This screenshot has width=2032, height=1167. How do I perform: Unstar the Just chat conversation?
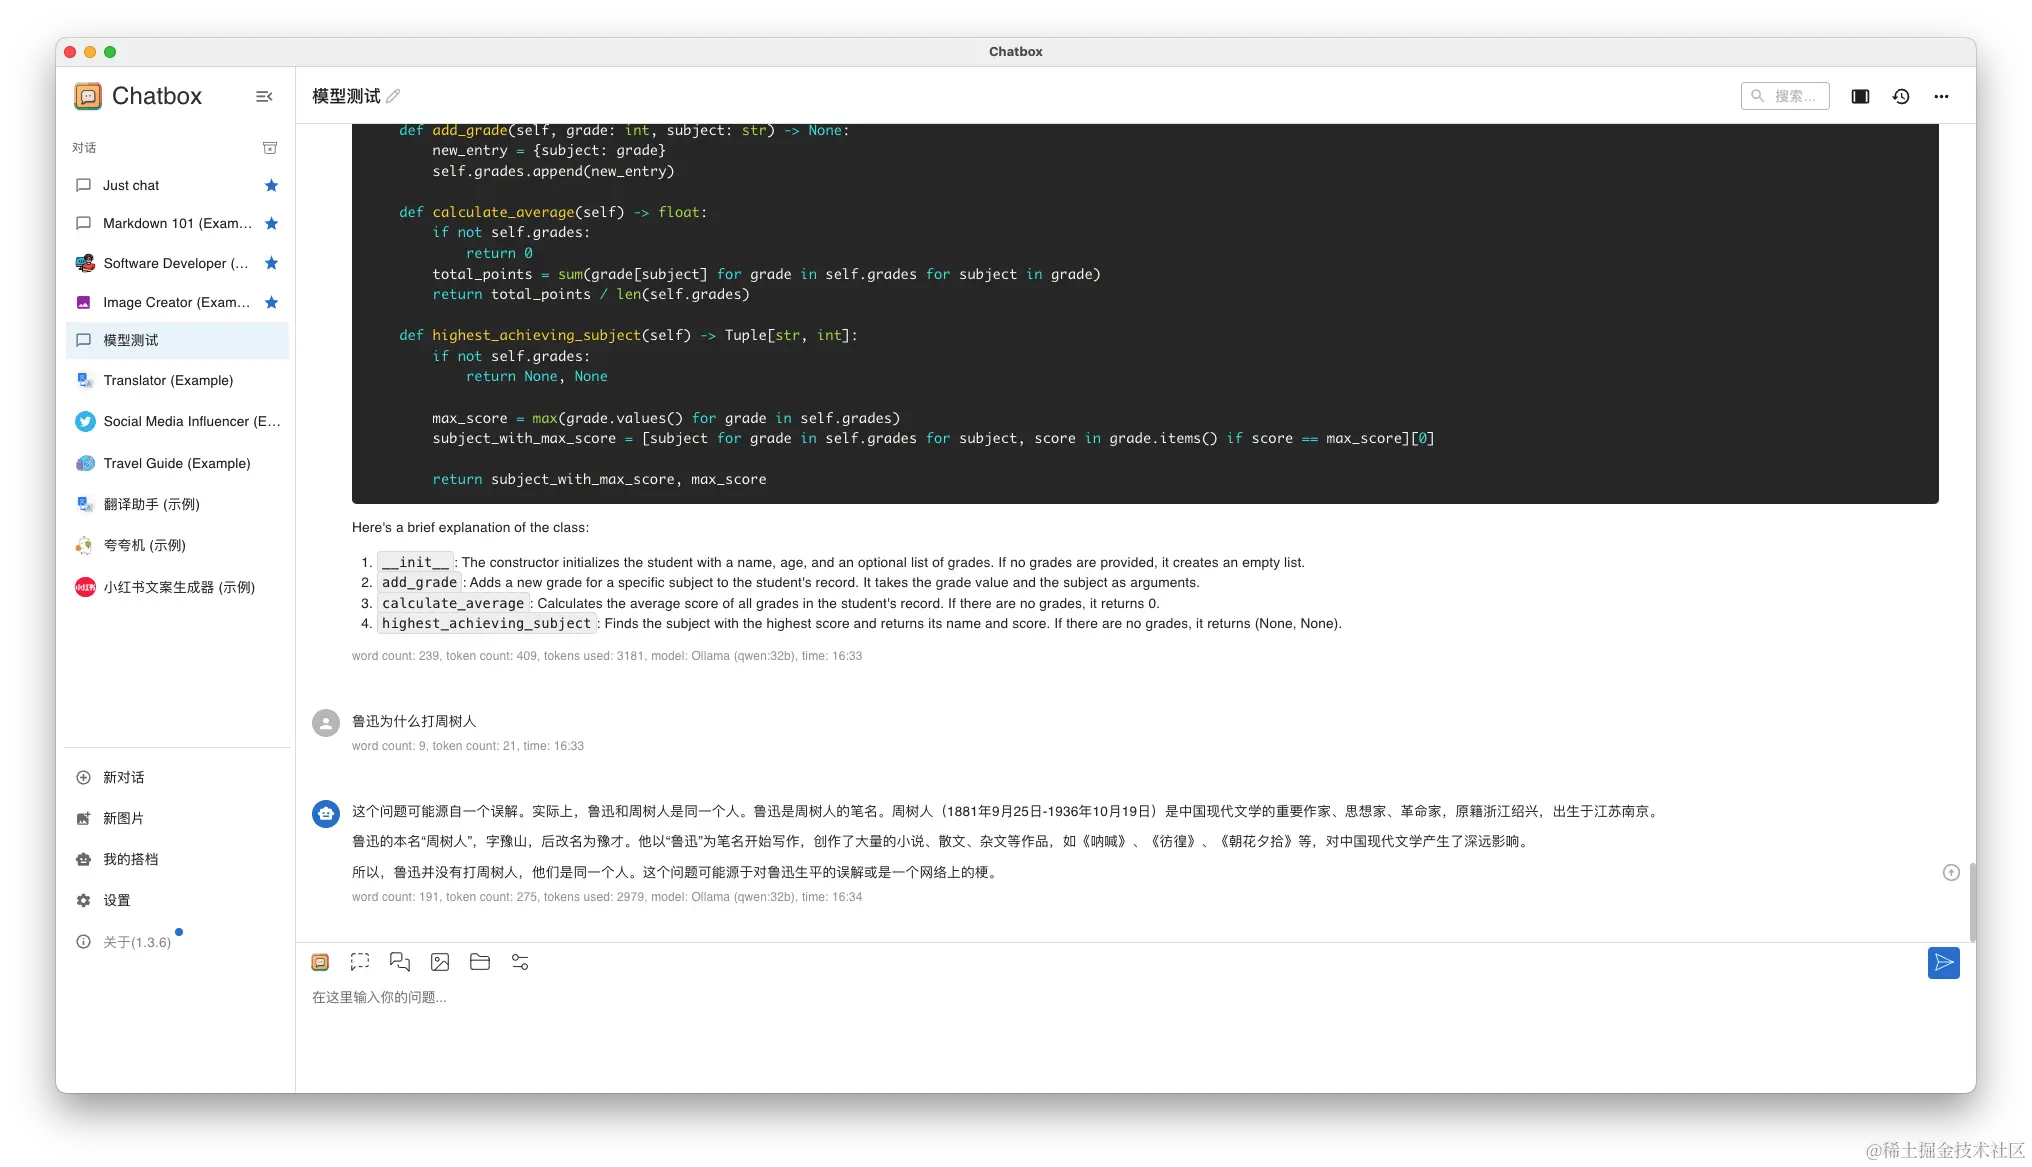point(271,186)
